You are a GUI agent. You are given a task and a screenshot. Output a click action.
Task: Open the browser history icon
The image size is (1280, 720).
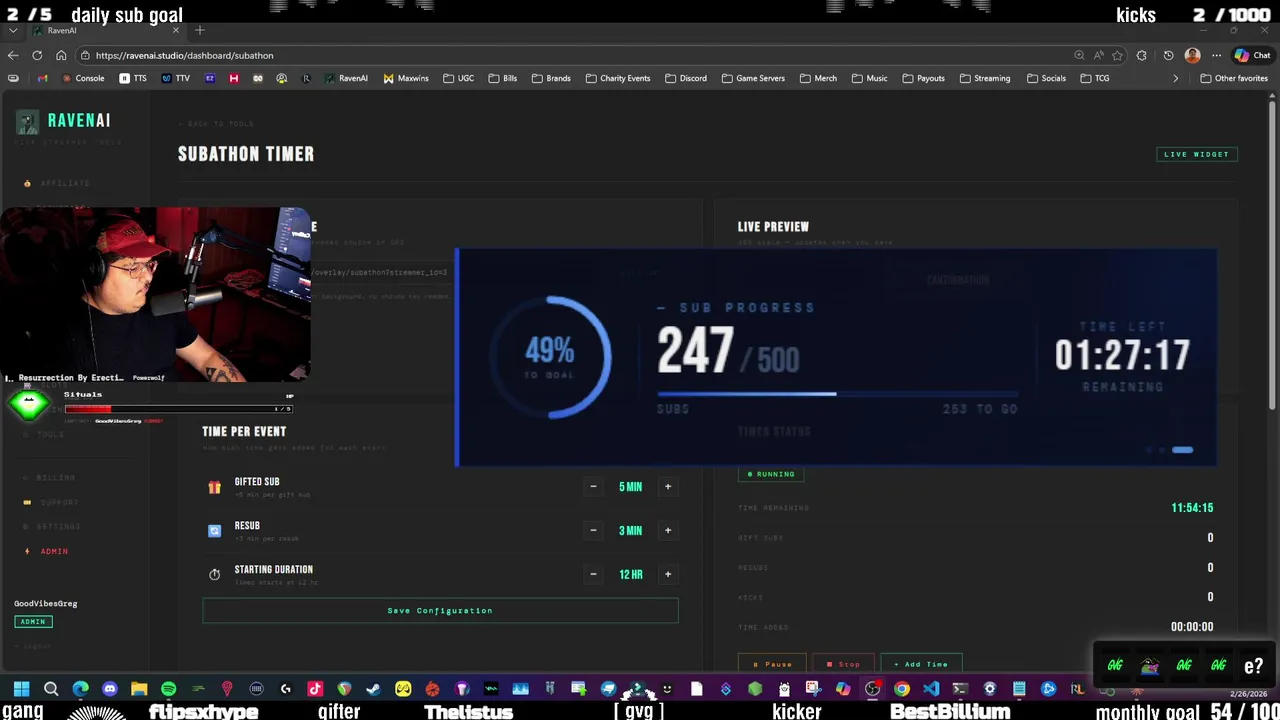tap(1168, 55)
